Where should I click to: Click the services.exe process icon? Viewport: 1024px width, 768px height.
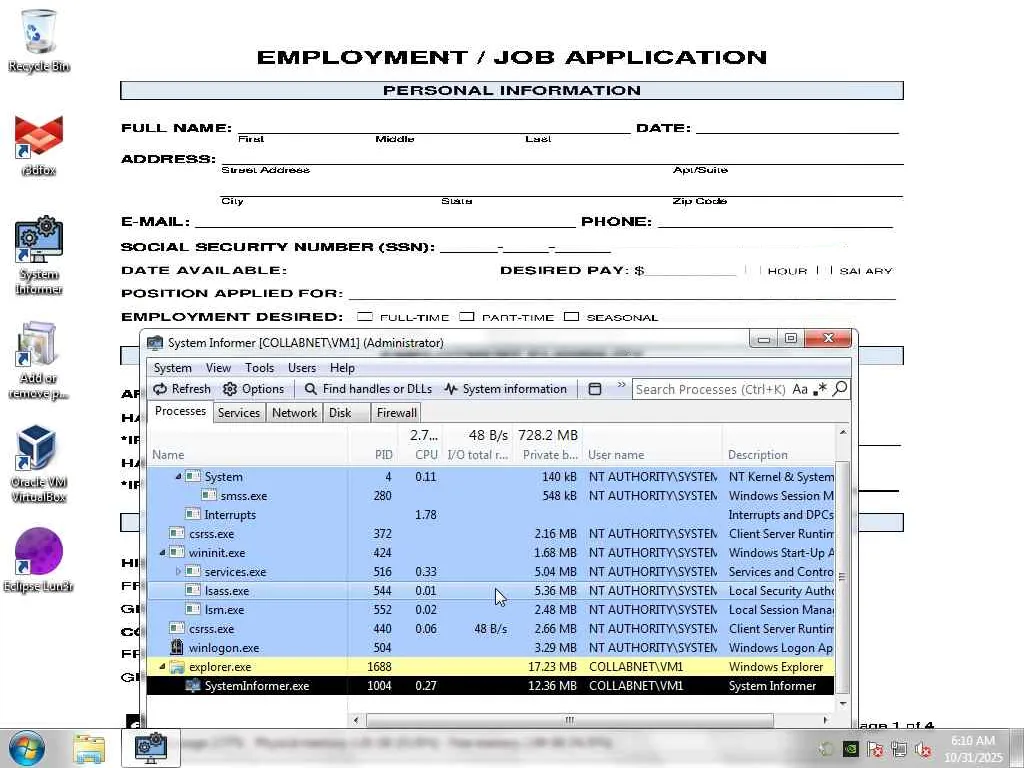193,571
